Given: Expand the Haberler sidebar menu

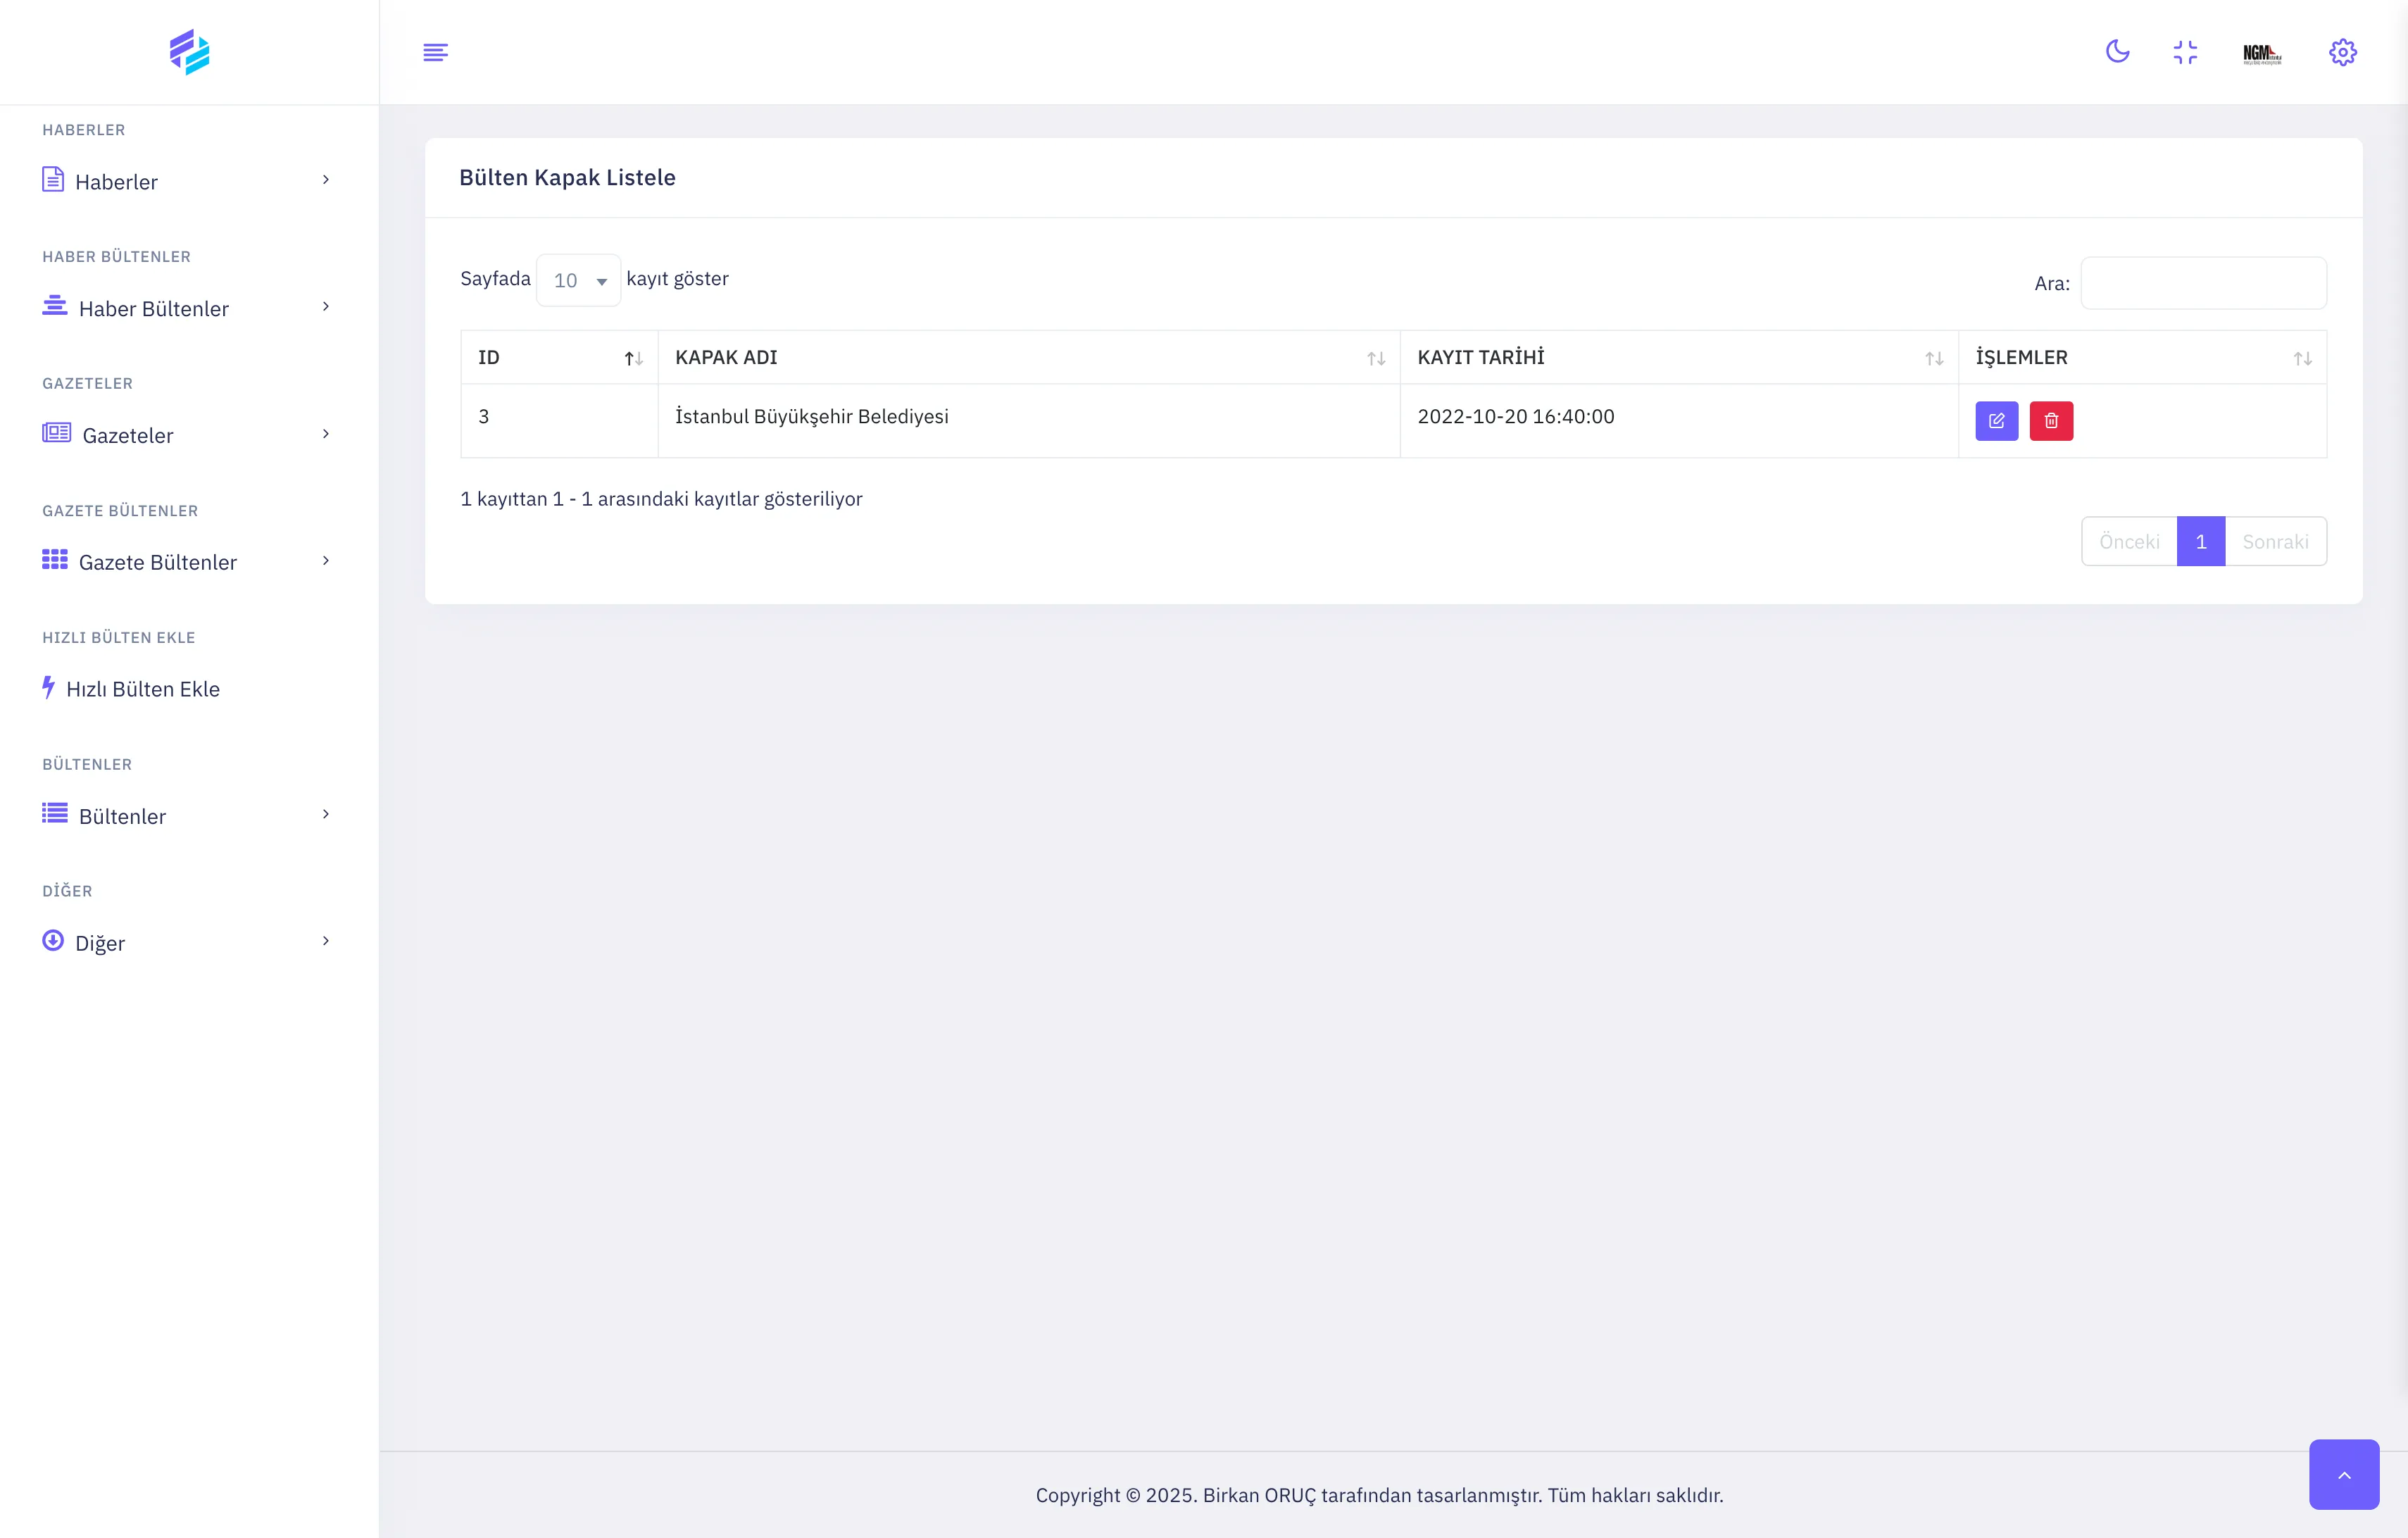Looking at the screenshot, I should (186, 181).
